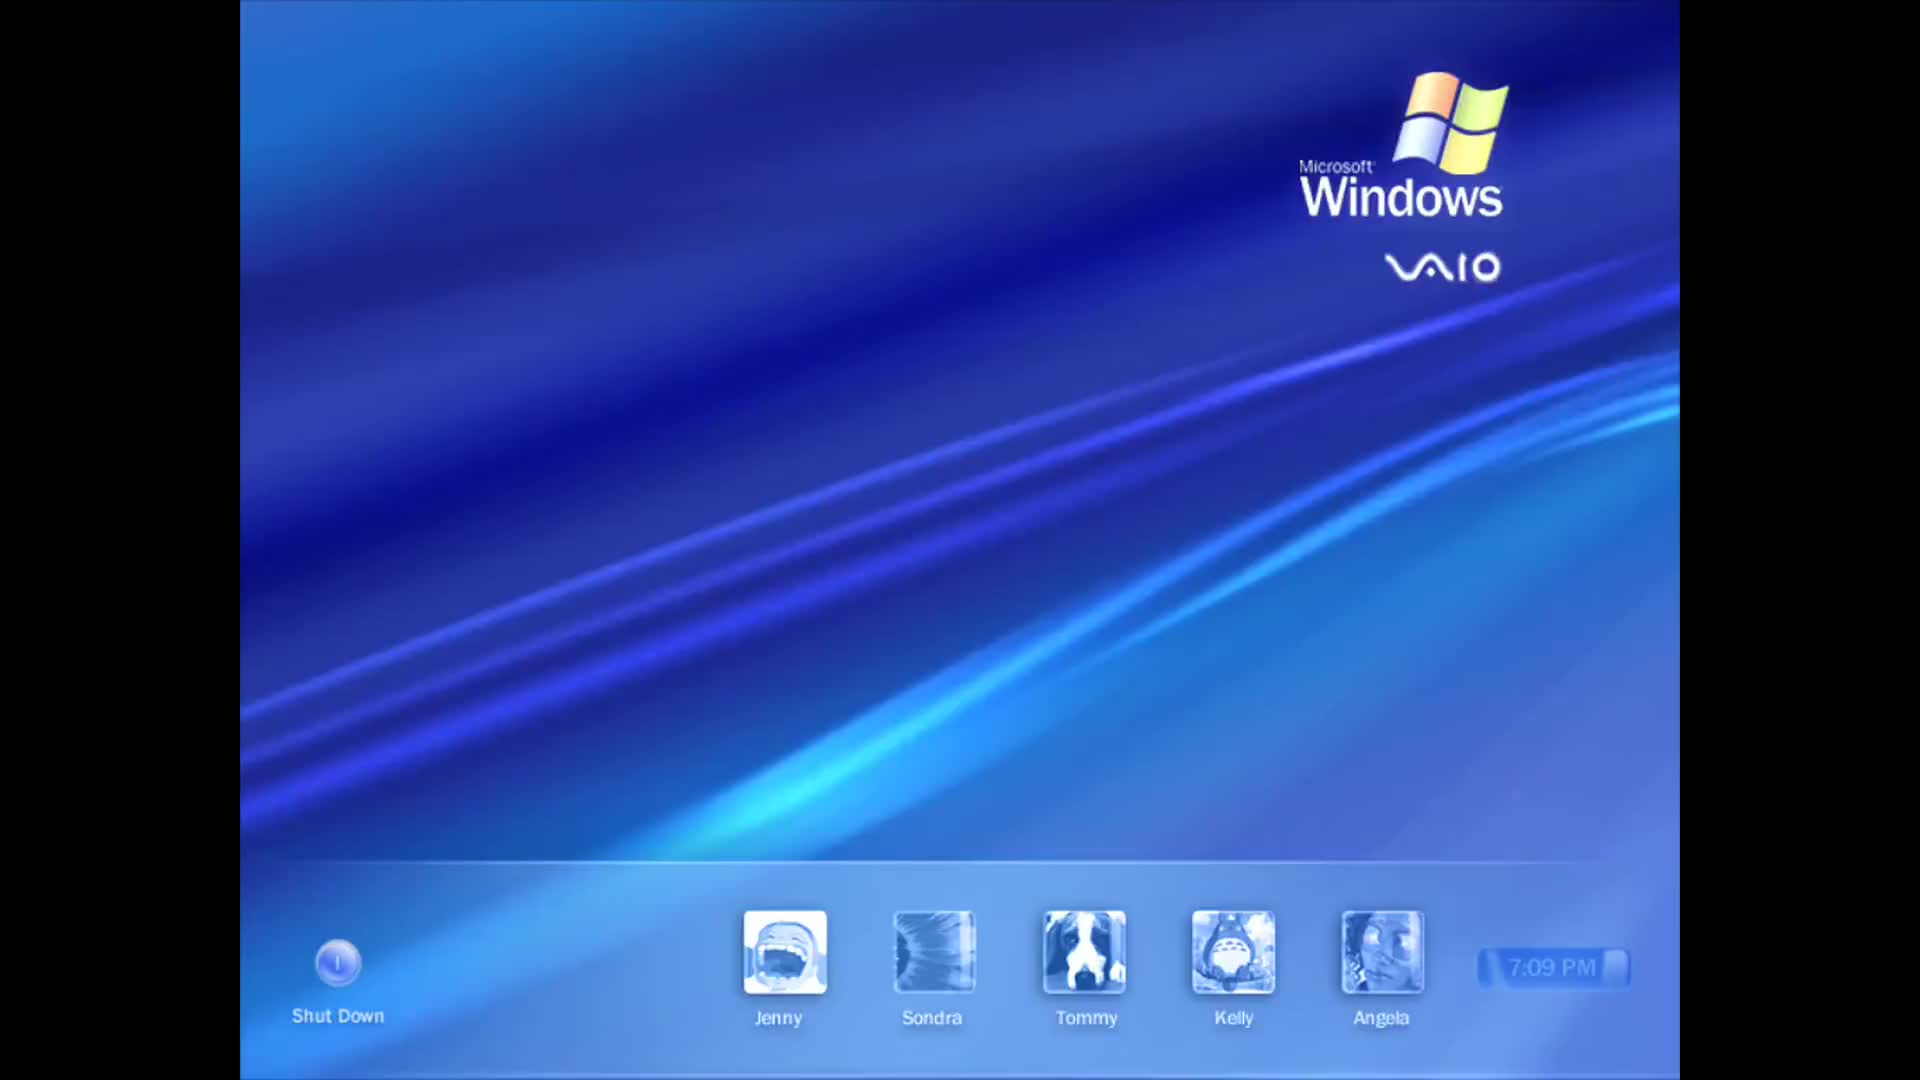The image size is (1920, 1080).
Task: Click the Angela user name
Action: click(1381, 1018)
